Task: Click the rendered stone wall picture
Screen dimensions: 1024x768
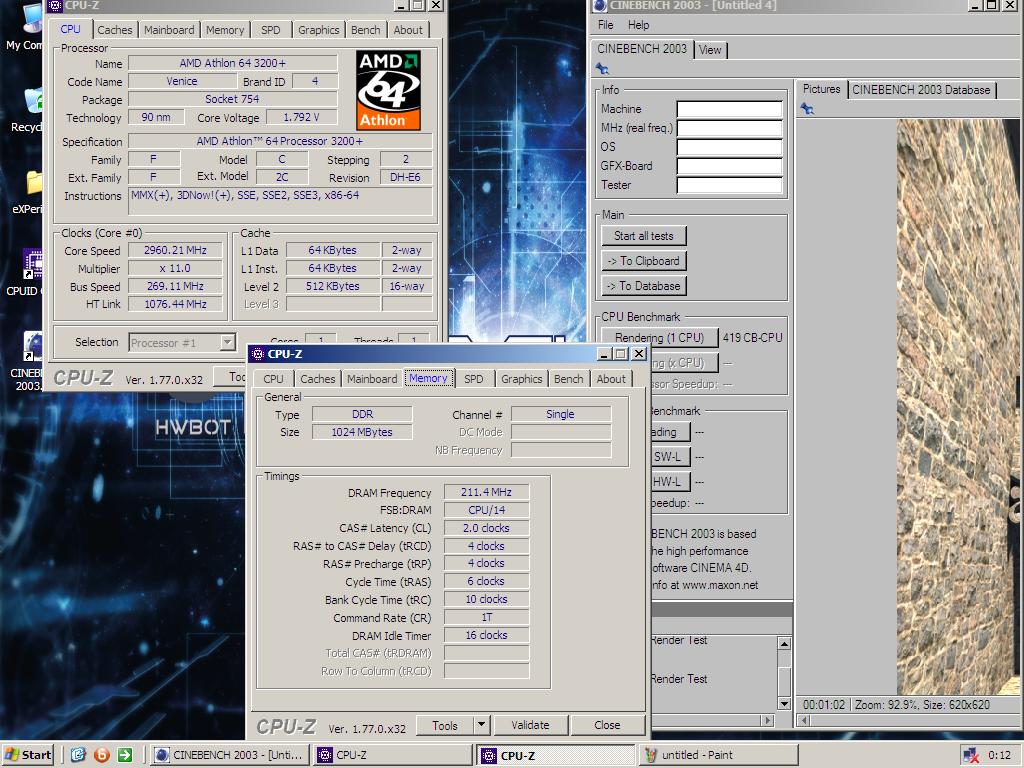Action: [957, 406]
